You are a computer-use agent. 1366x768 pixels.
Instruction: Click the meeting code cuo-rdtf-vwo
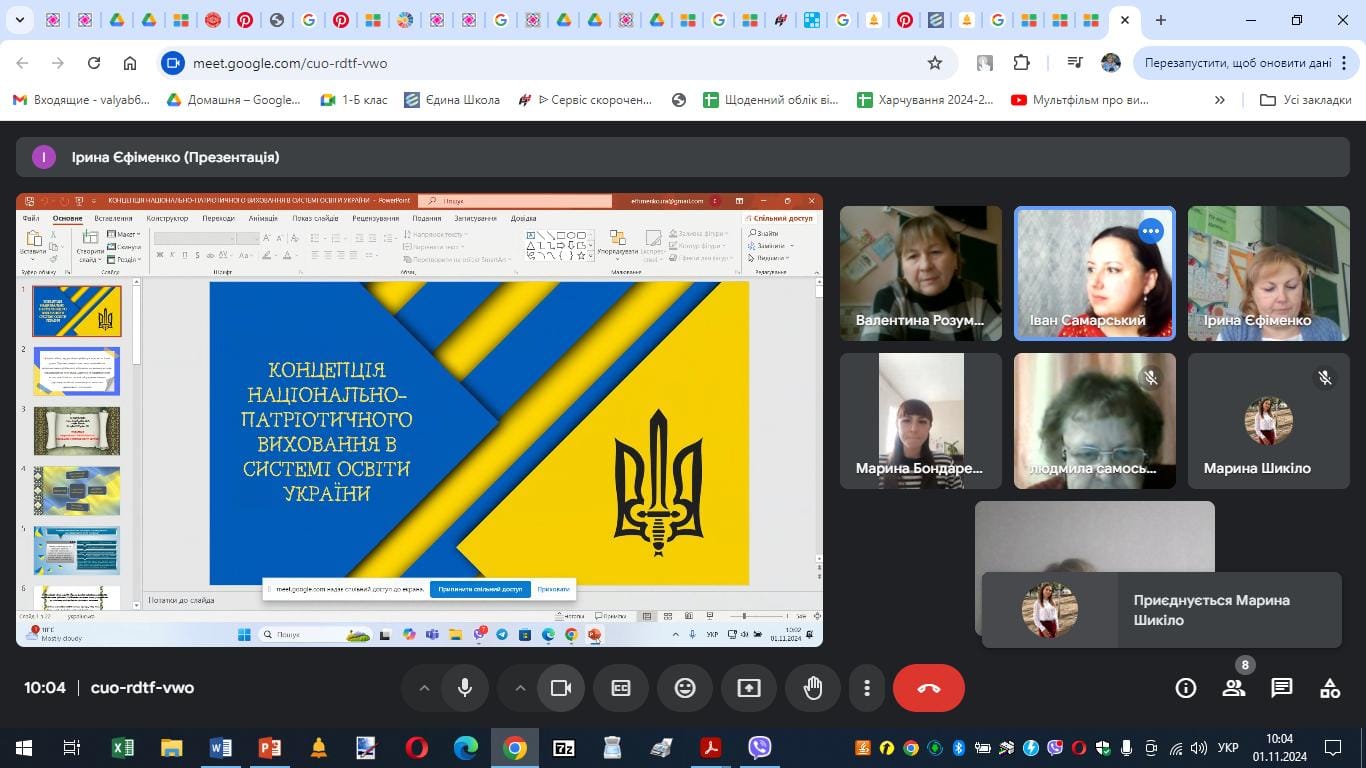(142, 688)
